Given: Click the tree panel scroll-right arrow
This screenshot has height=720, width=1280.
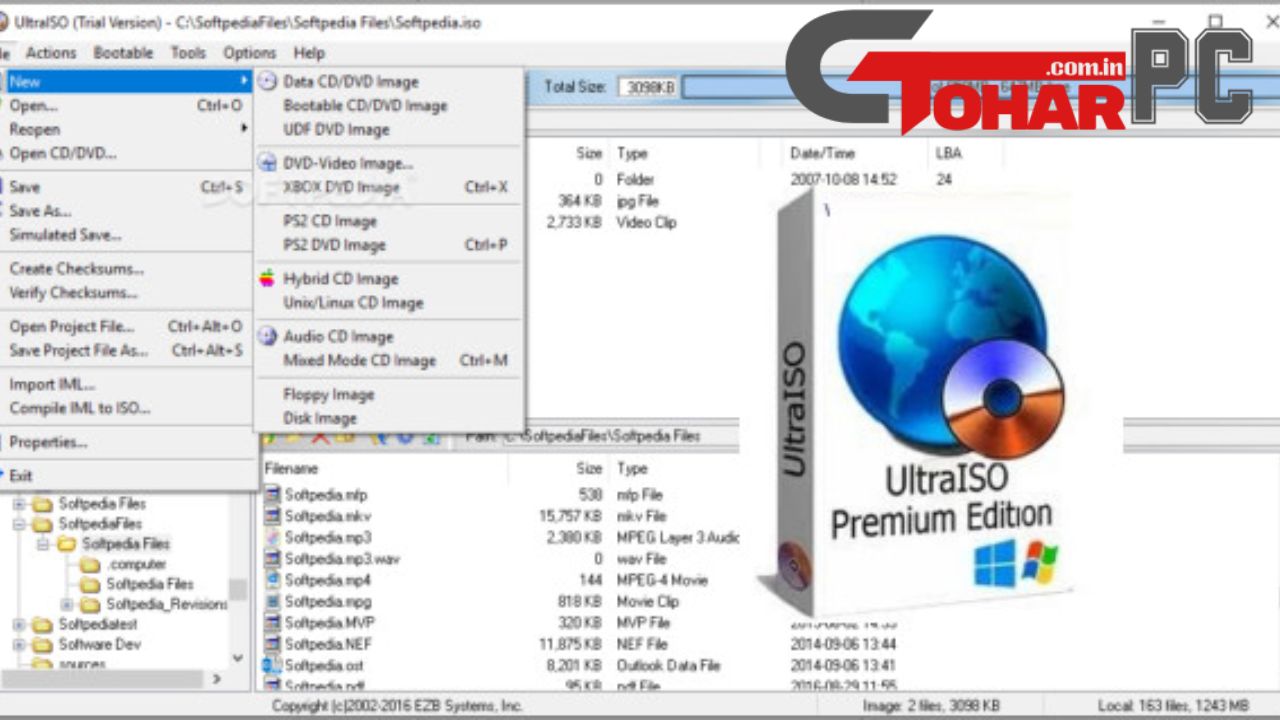Looking at the screenshot, I should [x=217, y=679].
